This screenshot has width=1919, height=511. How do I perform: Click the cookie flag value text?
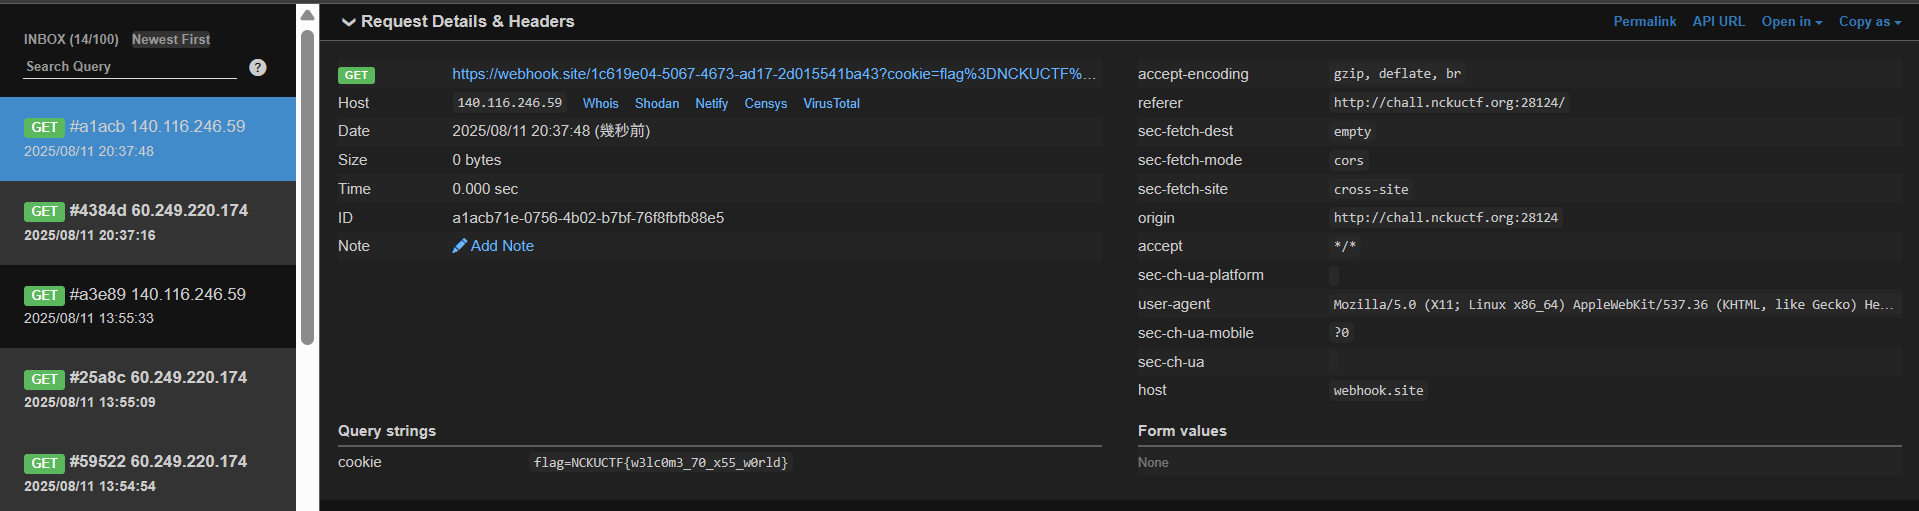661,462
